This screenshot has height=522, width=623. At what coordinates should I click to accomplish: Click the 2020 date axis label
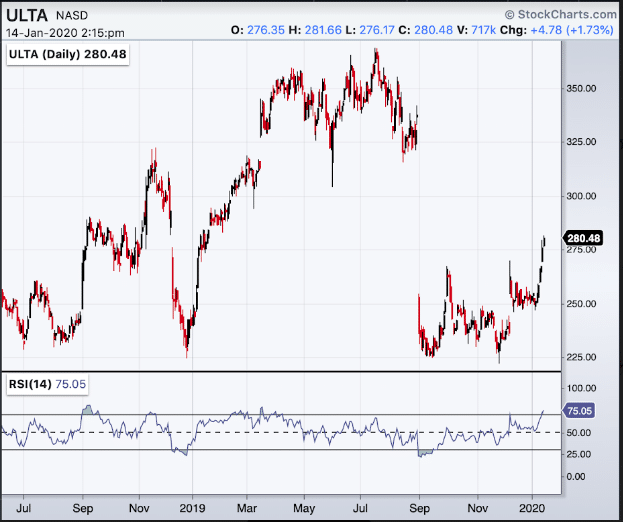pyautogui.click(x=532, y=508)
